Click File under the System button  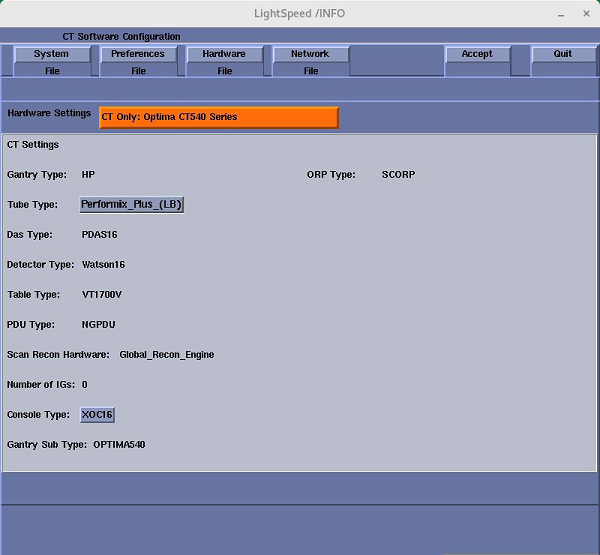click(52, 71)
